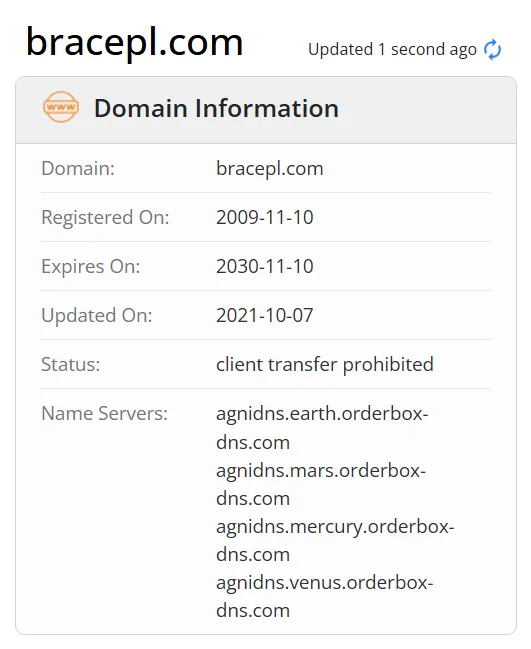The image size is (531, 649).
Task: Click the agnidns.venus.orderbox-dns.com name server
Action: point(324,596)
